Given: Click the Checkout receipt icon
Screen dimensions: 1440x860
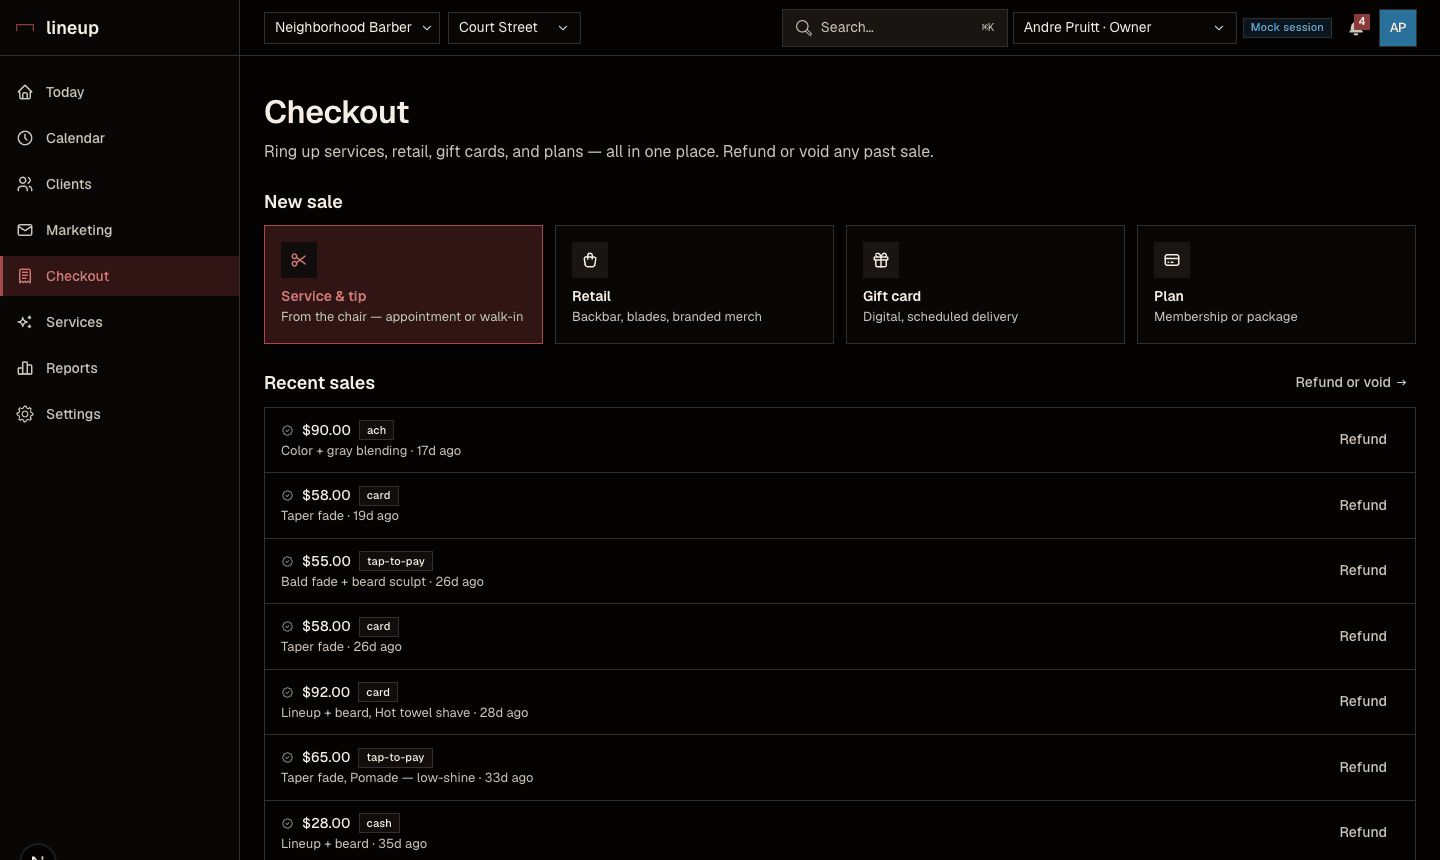Looking at the screenshot, I should pyautogui.click(x=25, y=276).
